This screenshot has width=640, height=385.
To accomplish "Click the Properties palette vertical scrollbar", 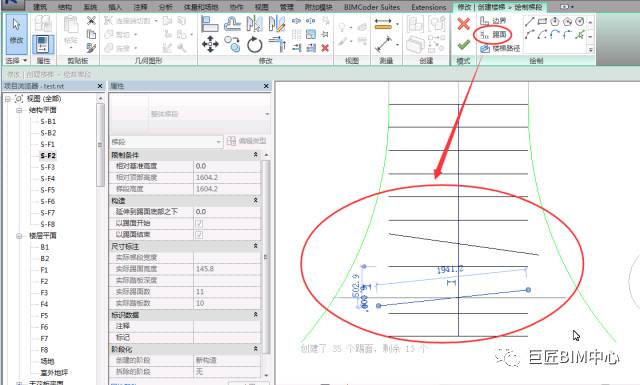I will click(x=266, y=256).
